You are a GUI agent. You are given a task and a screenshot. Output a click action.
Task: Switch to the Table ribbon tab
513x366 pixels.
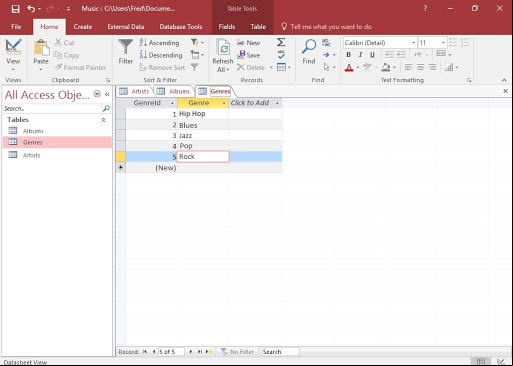pyautogui.click(x=258, y=27)
